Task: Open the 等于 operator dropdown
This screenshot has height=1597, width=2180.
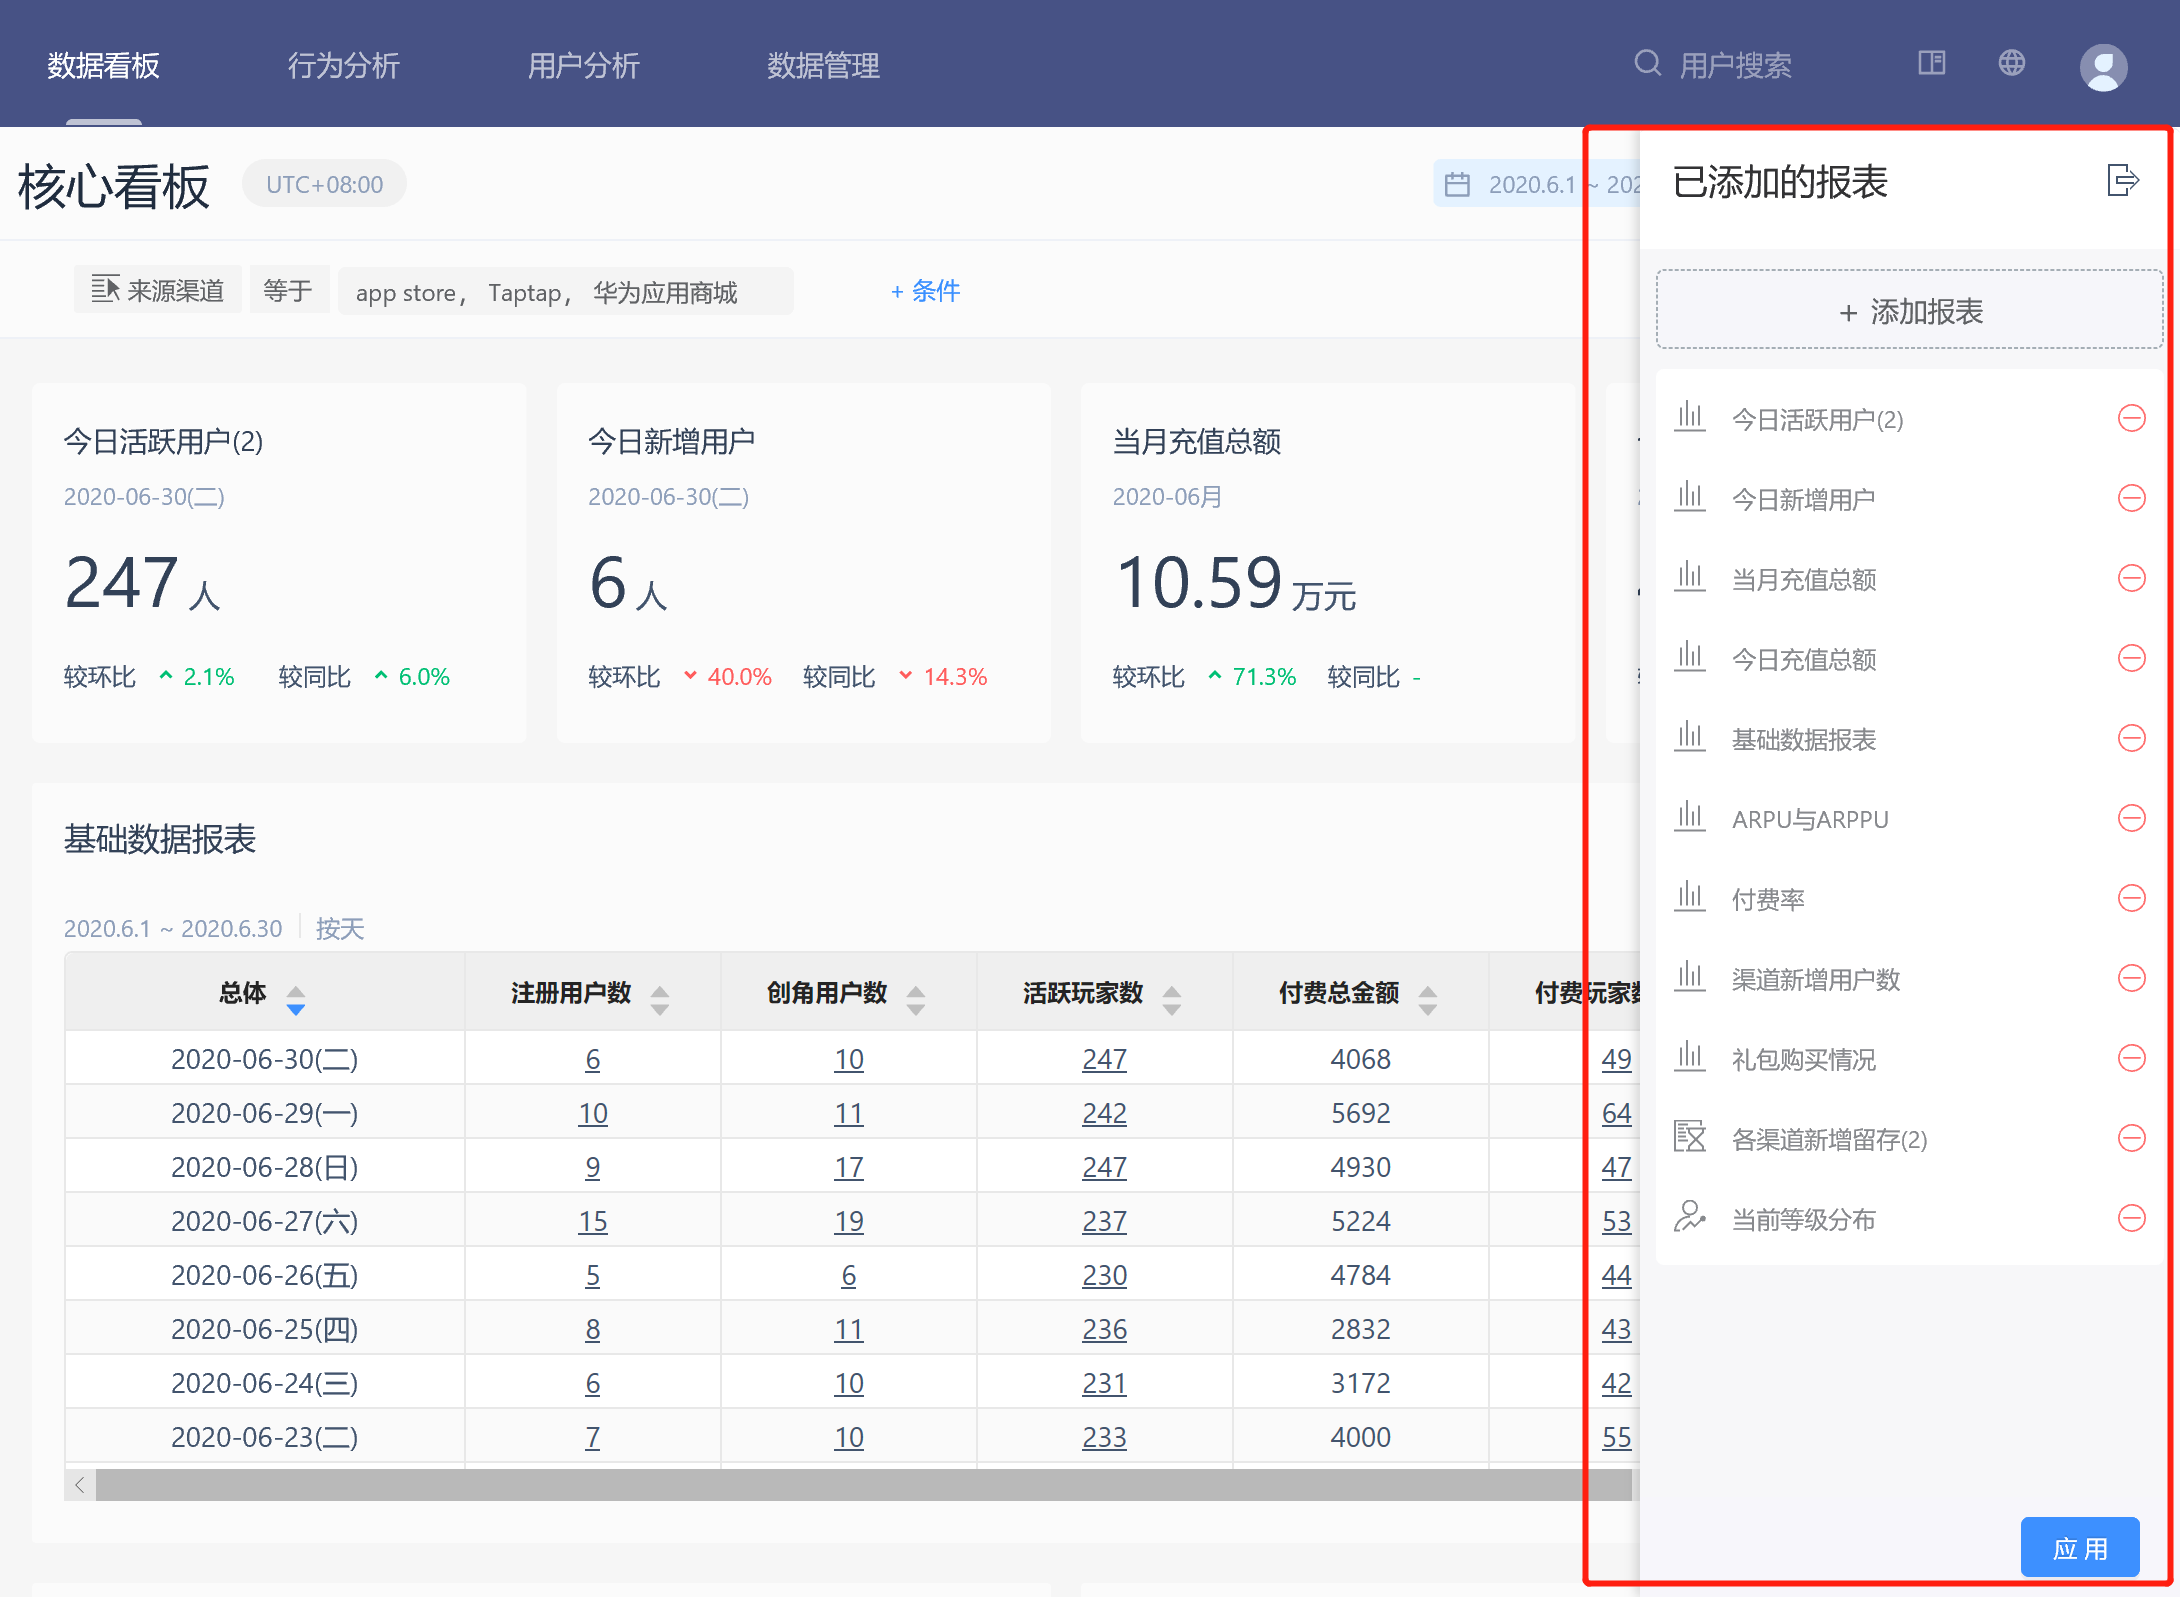Action: 289,290
